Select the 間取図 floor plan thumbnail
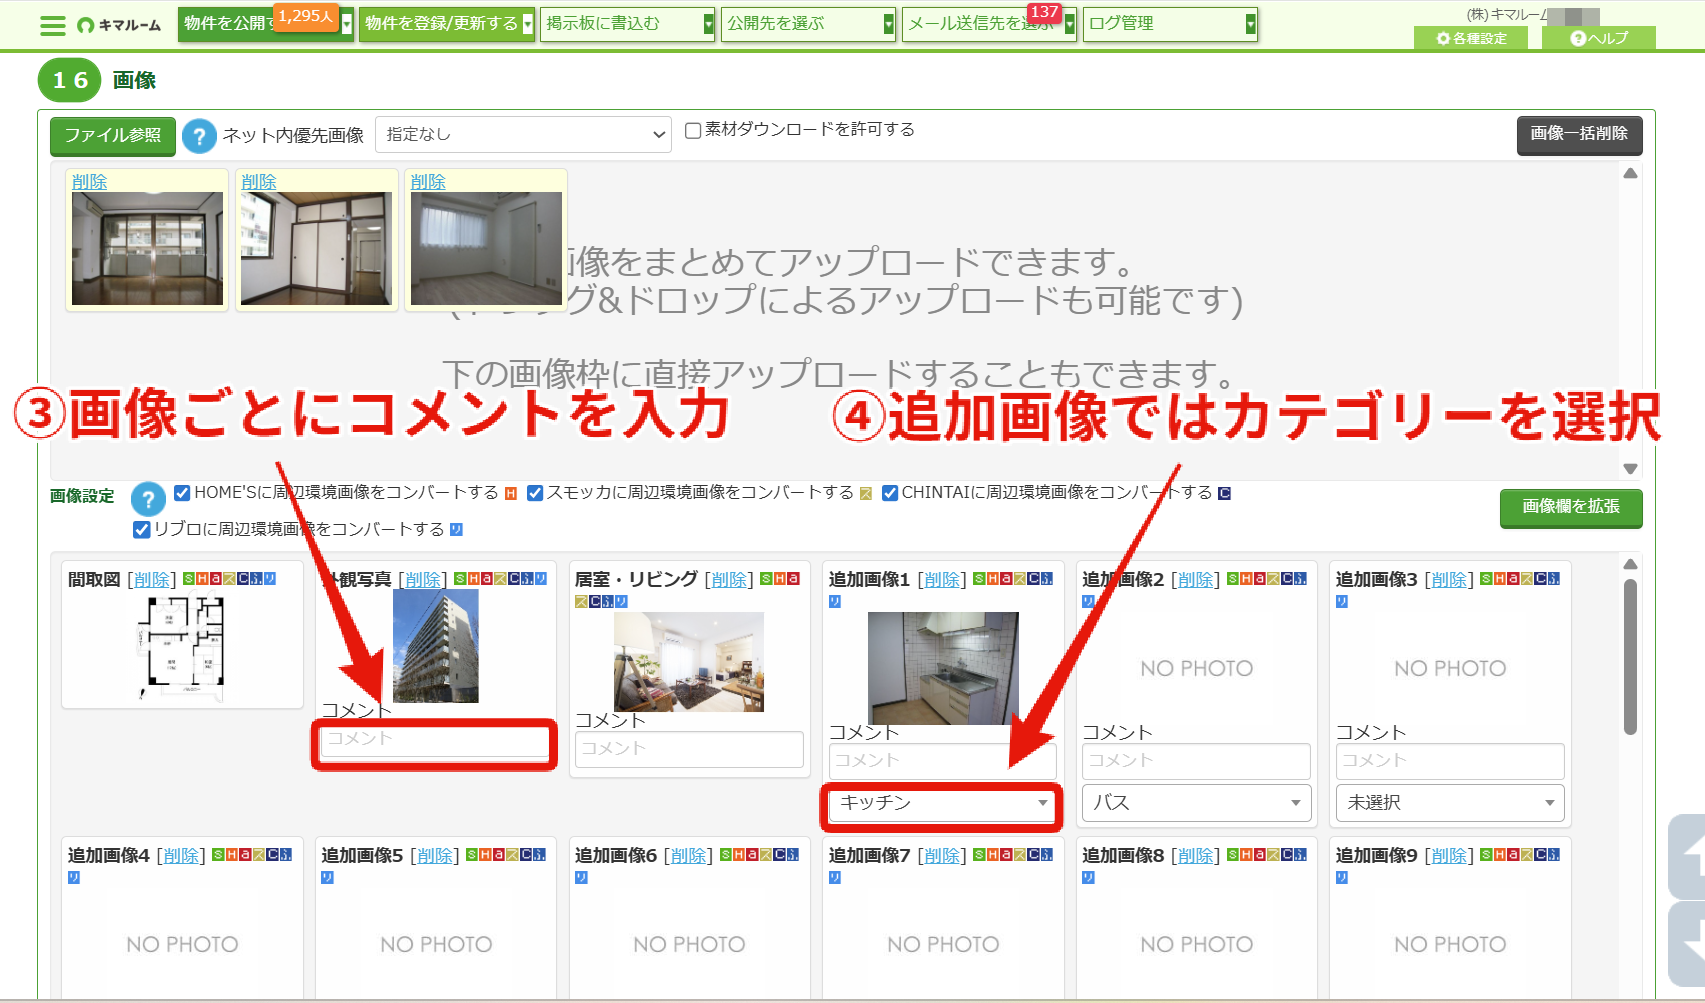Viewport: 1705px width, 1003px height. click(181, 648)
